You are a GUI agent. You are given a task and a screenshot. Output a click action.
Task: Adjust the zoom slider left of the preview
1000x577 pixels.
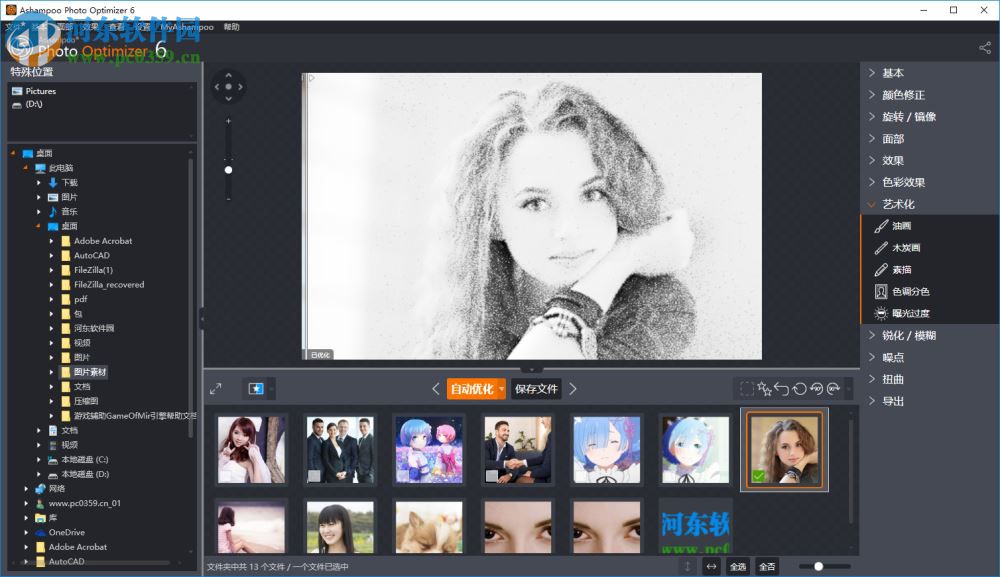(229, 168)
